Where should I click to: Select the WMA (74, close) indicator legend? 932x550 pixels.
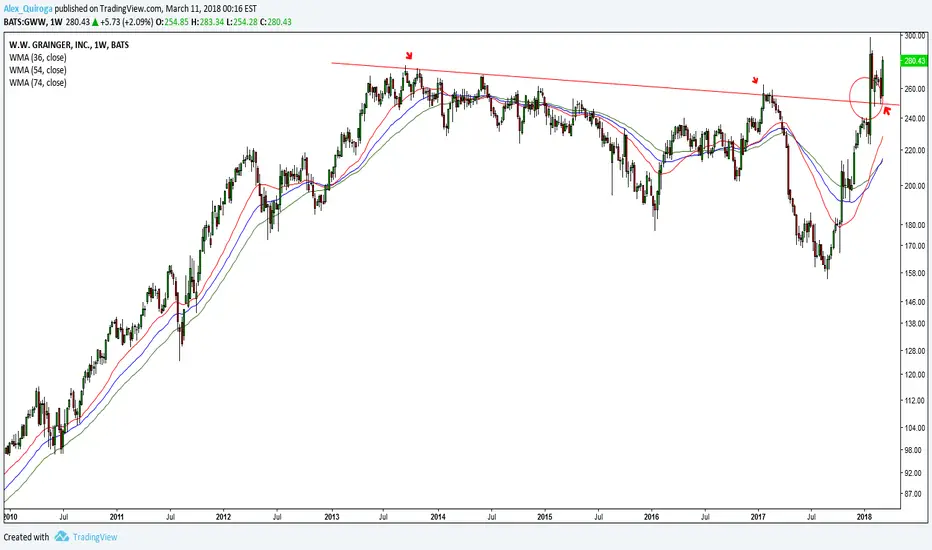click(37, 83)
